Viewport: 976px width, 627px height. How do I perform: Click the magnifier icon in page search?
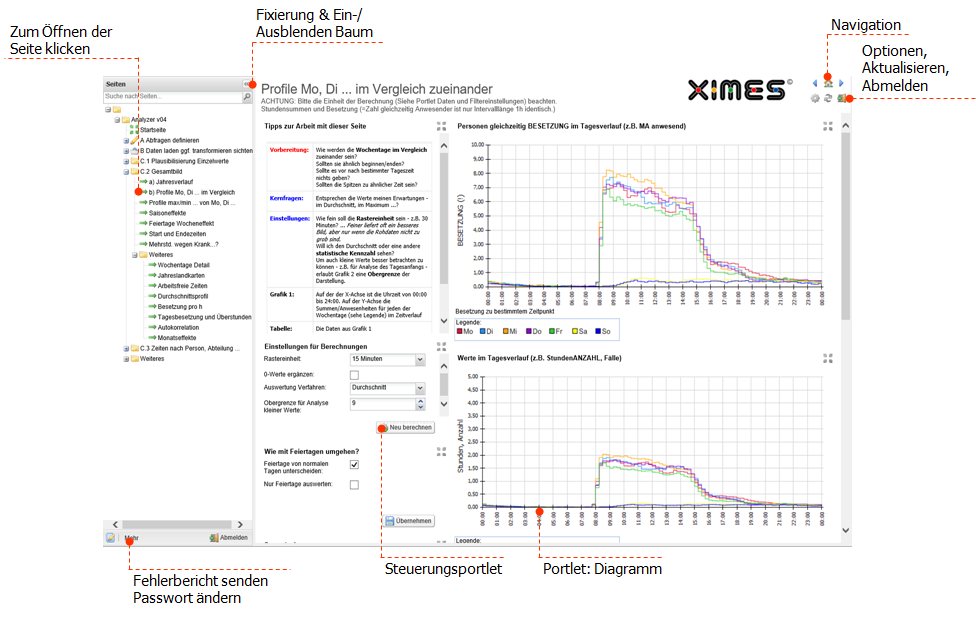(247, 97)
